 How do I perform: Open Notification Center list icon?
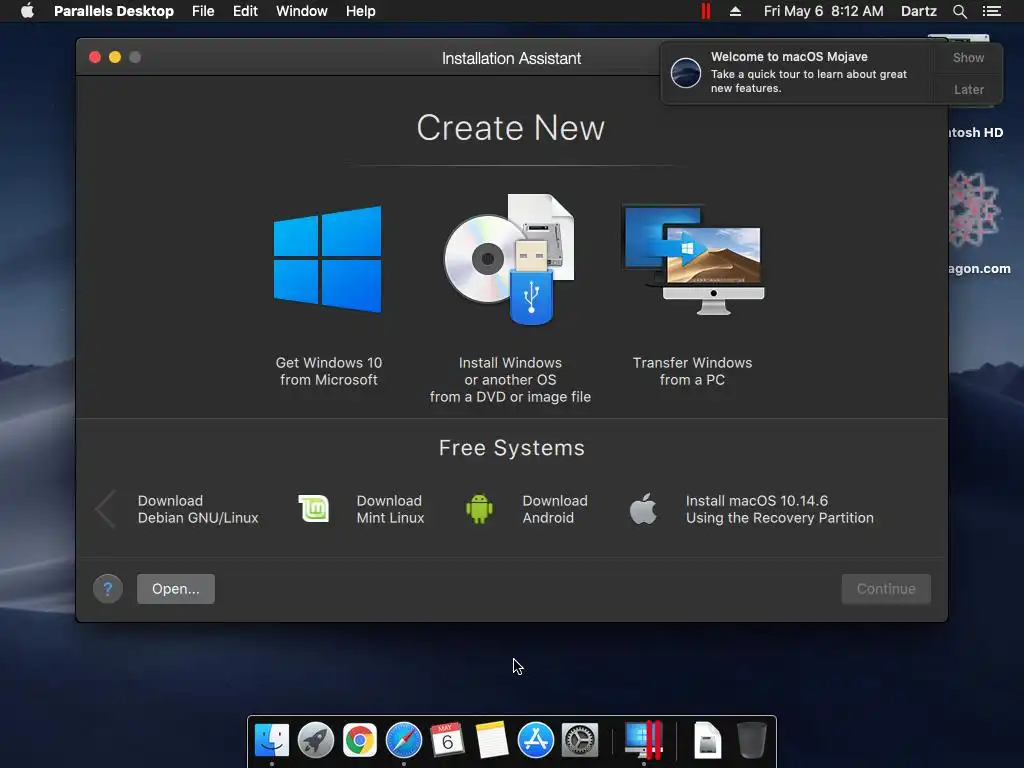tap(992, 11)
